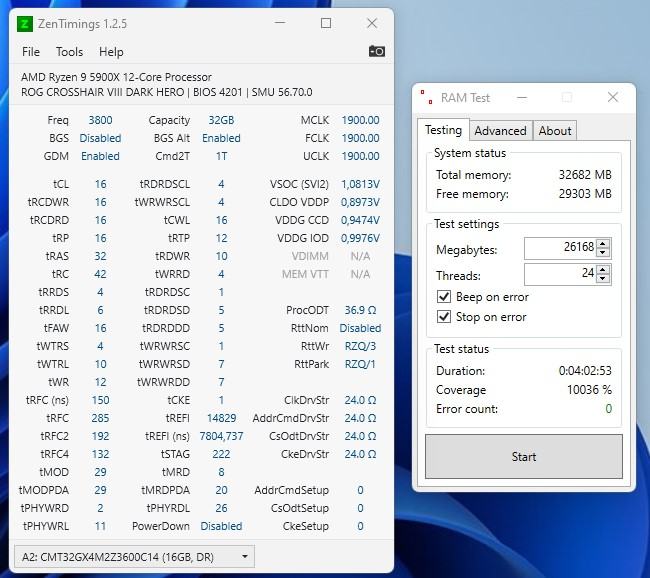Screen dimensions: 650x578
Task: Maximize the ZenTimings window
Action: (x=326, y=23)
